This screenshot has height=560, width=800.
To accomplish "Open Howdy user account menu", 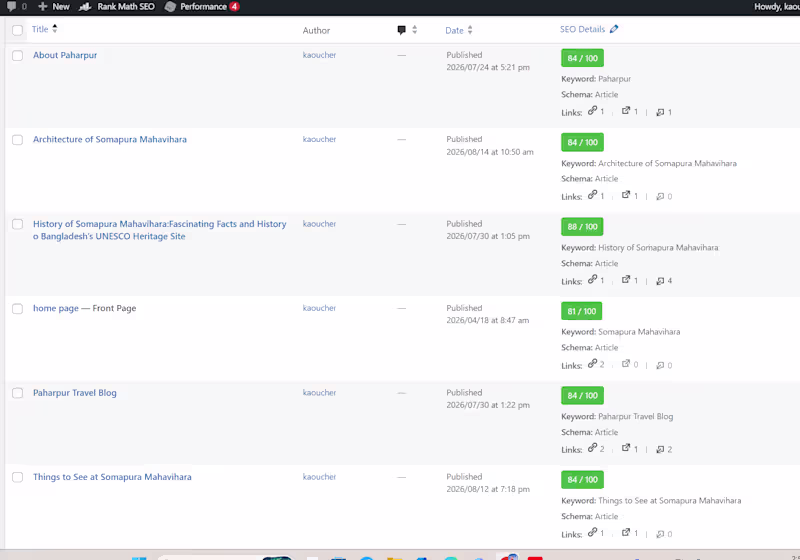I will pyautogui.click(x=777, y=6).
